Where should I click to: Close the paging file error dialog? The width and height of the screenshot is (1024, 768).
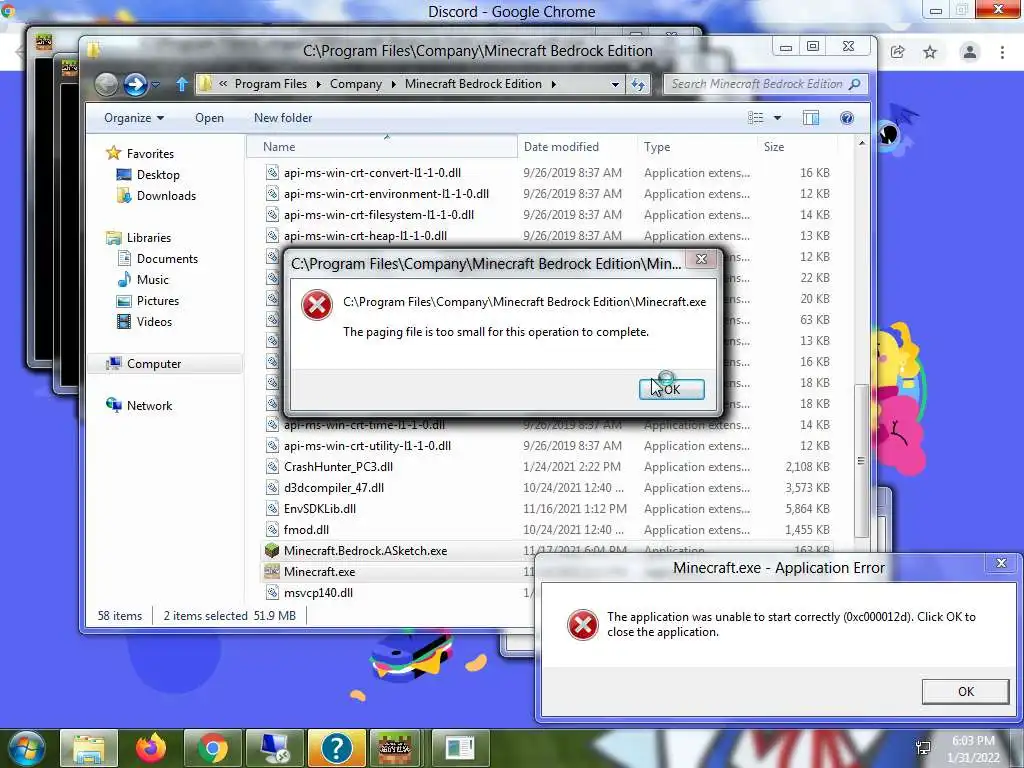tap(701, 259)
